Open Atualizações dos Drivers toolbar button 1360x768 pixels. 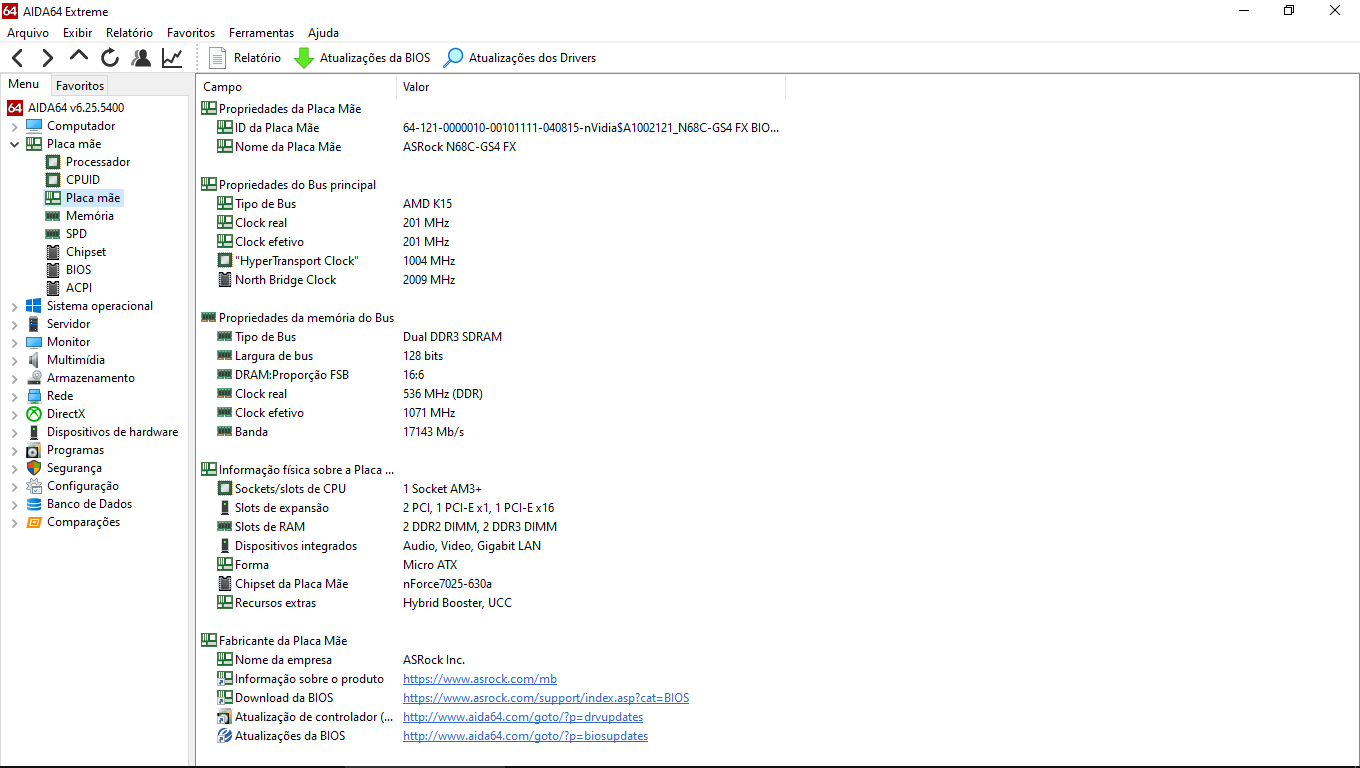(x=520, y=58)
